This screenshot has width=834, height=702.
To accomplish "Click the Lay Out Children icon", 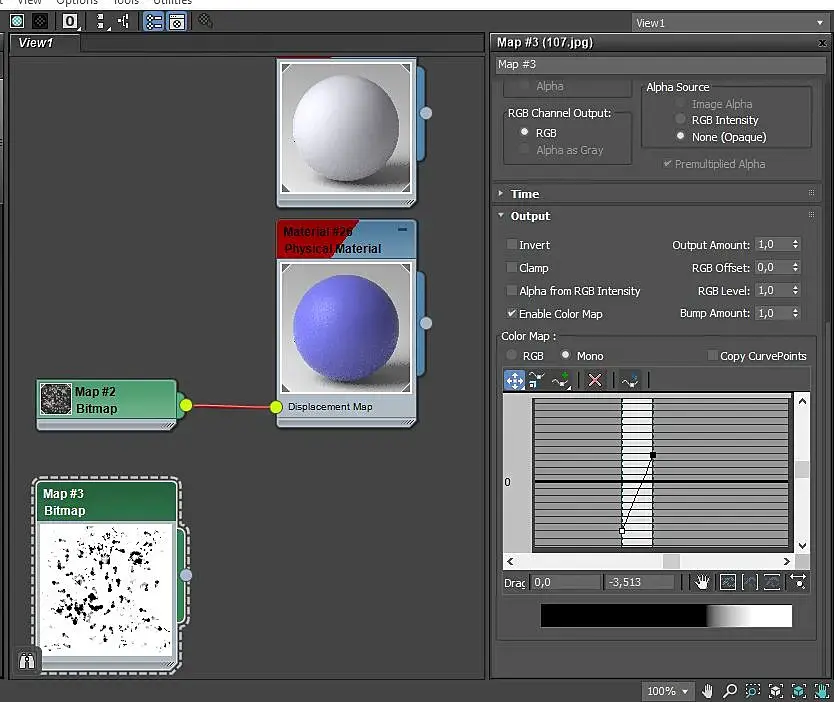I will coord(123,21).
